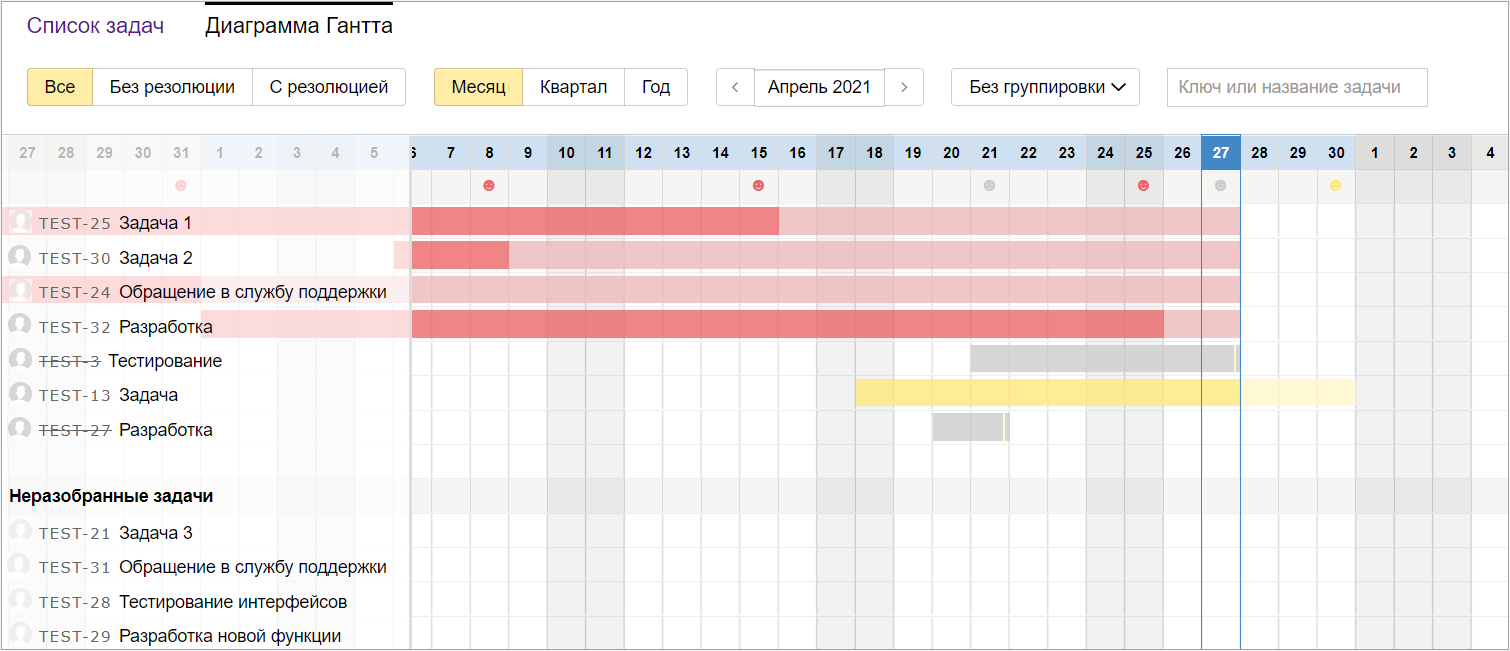Click the struck-through TEST-27 link
Viewport: 1510px width, 651px height.
pos(75,430)
